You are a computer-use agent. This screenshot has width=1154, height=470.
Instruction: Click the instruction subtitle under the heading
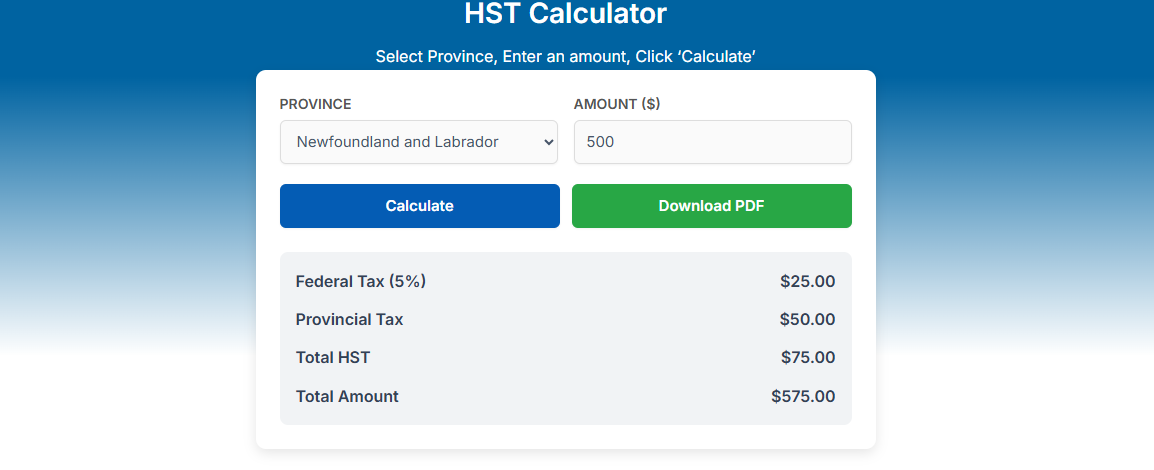pos(565,56)
